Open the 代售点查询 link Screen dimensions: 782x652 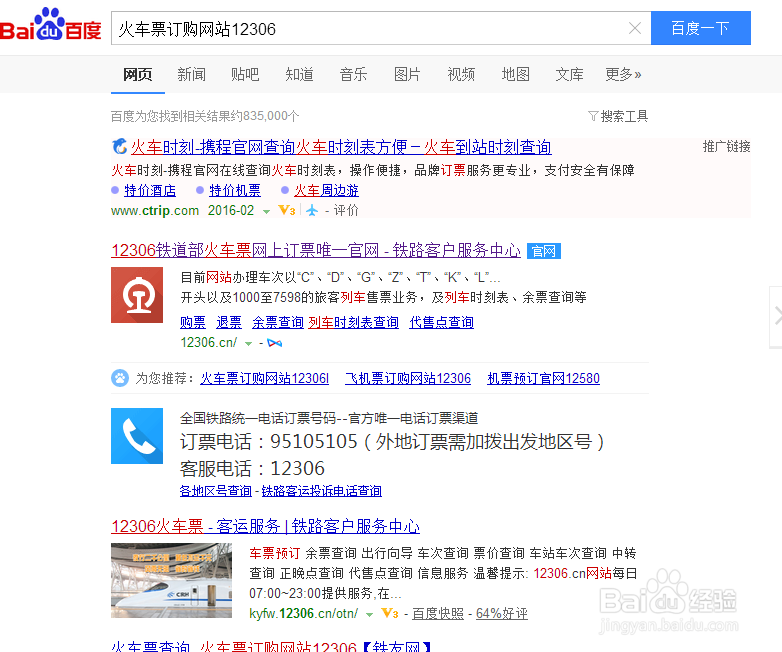point(441,322)
